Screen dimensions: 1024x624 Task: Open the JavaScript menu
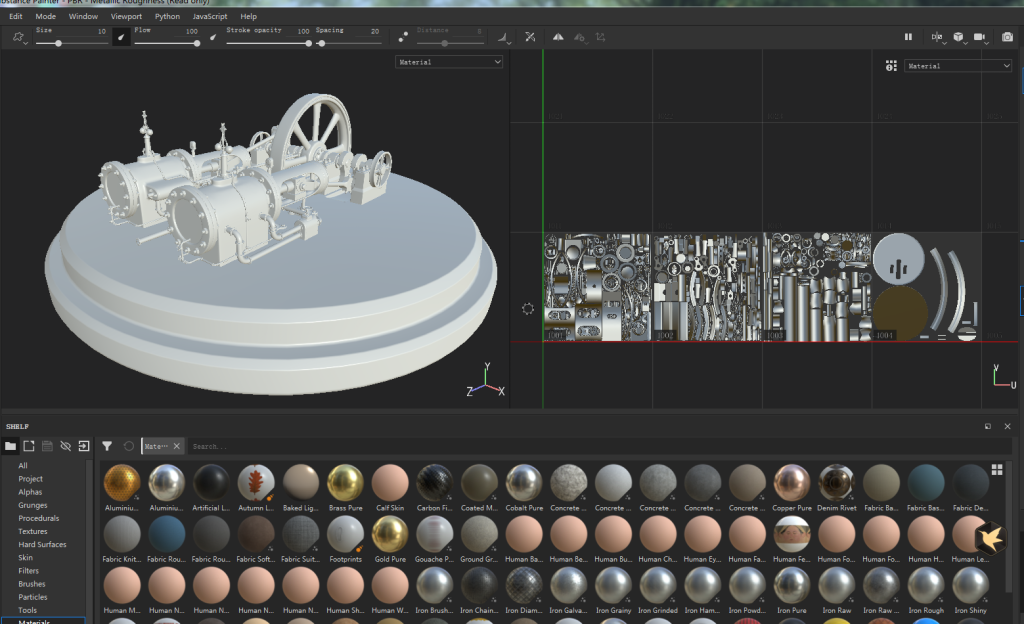pyautogui.click(x=210, y=16)
